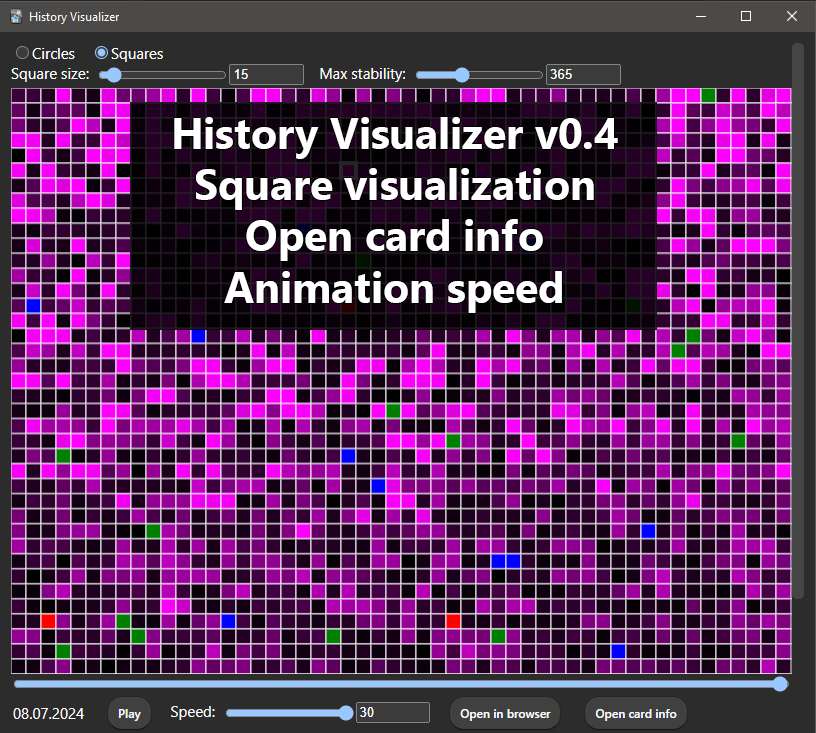
Task: Select the red square near the bottom-left
Action: (x=48, y=621)
